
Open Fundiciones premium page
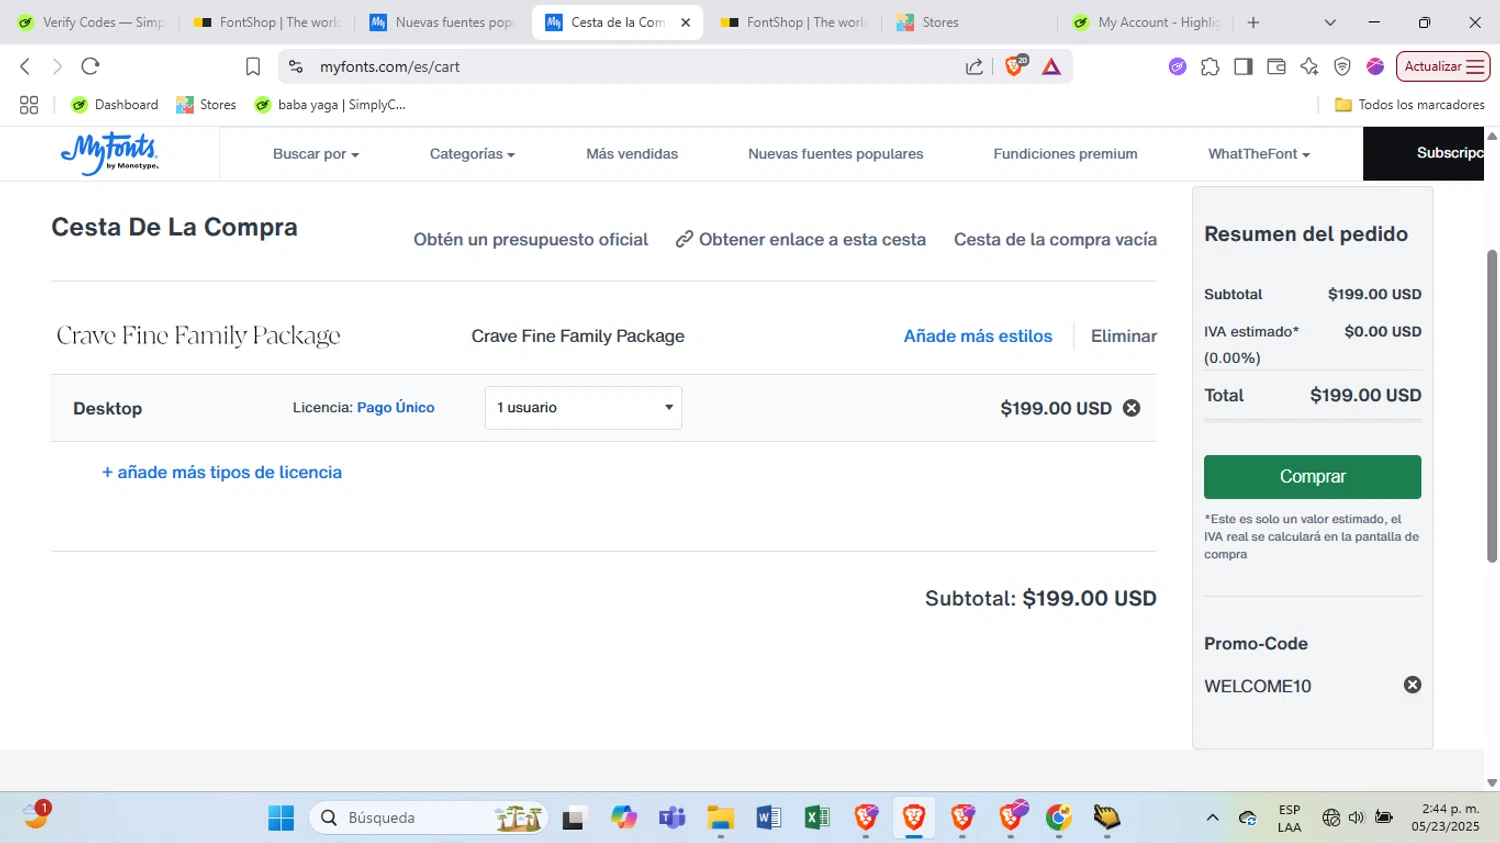coord(1065,154)
